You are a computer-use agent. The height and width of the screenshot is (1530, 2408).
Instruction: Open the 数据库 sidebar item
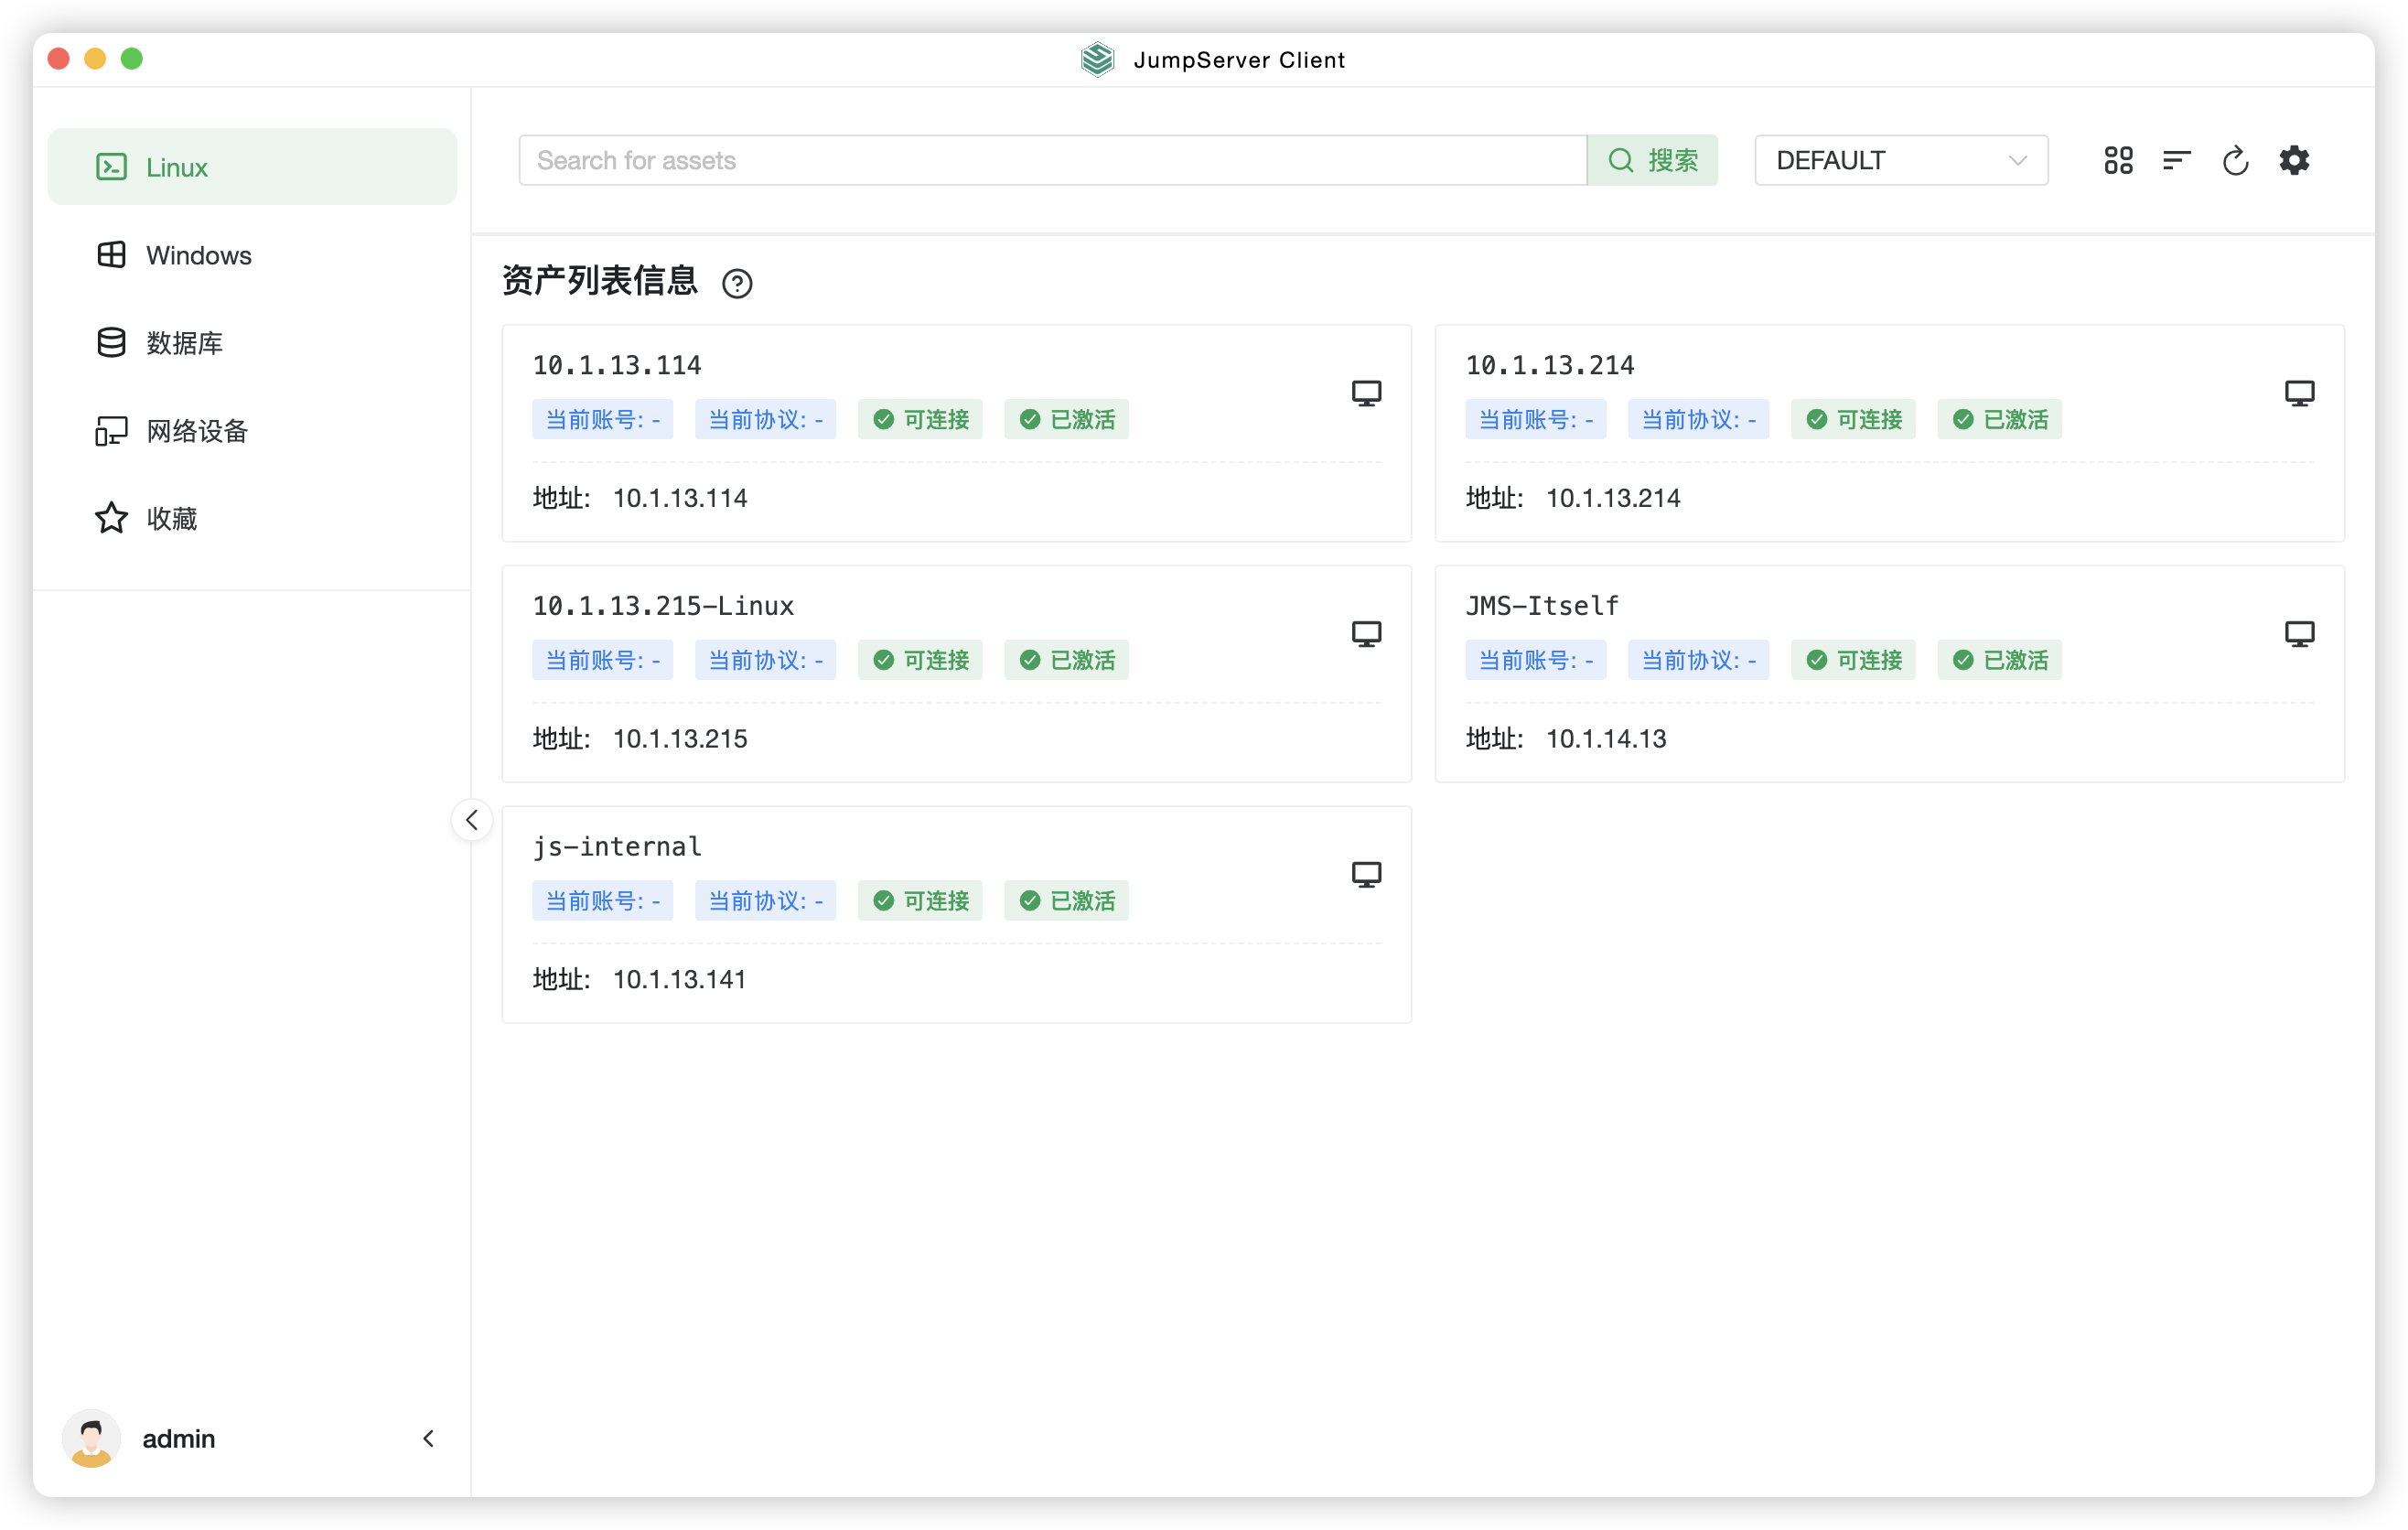pyautogui.click(x=184, y=343)
